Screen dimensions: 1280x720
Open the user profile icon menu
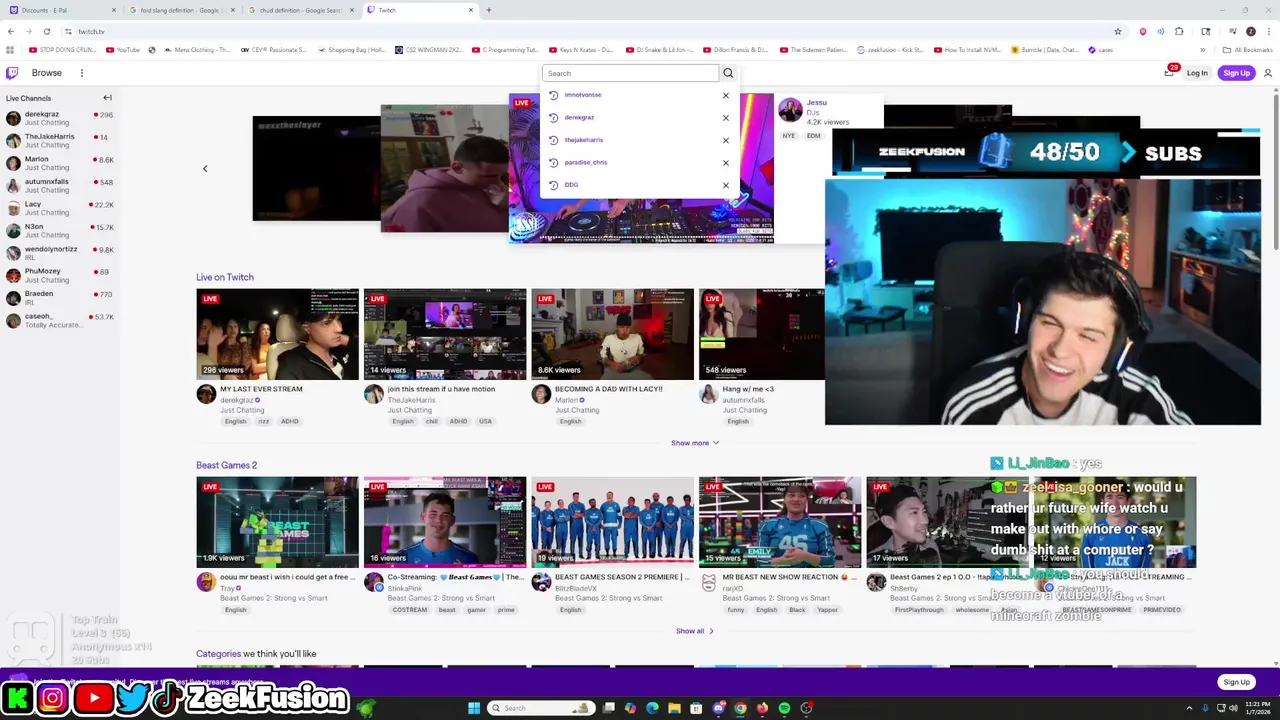coord(1268,73)
